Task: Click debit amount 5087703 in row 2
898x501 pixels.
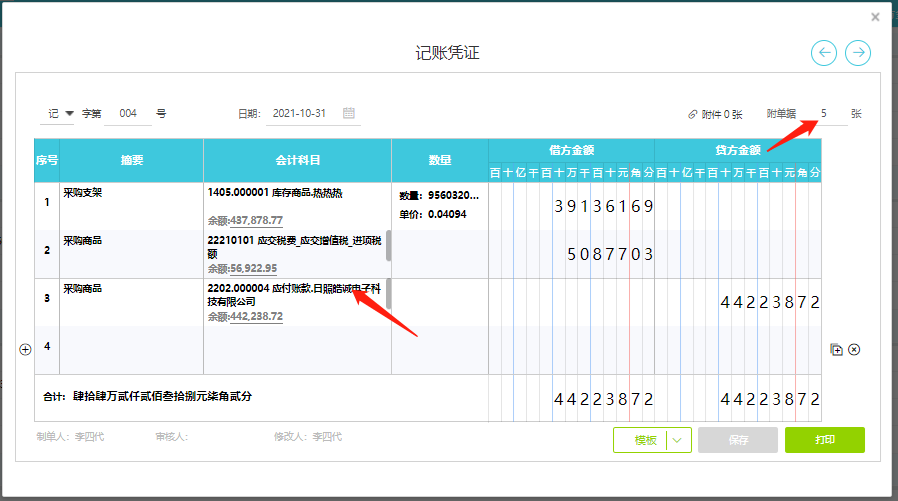Action: pos(610,254)
